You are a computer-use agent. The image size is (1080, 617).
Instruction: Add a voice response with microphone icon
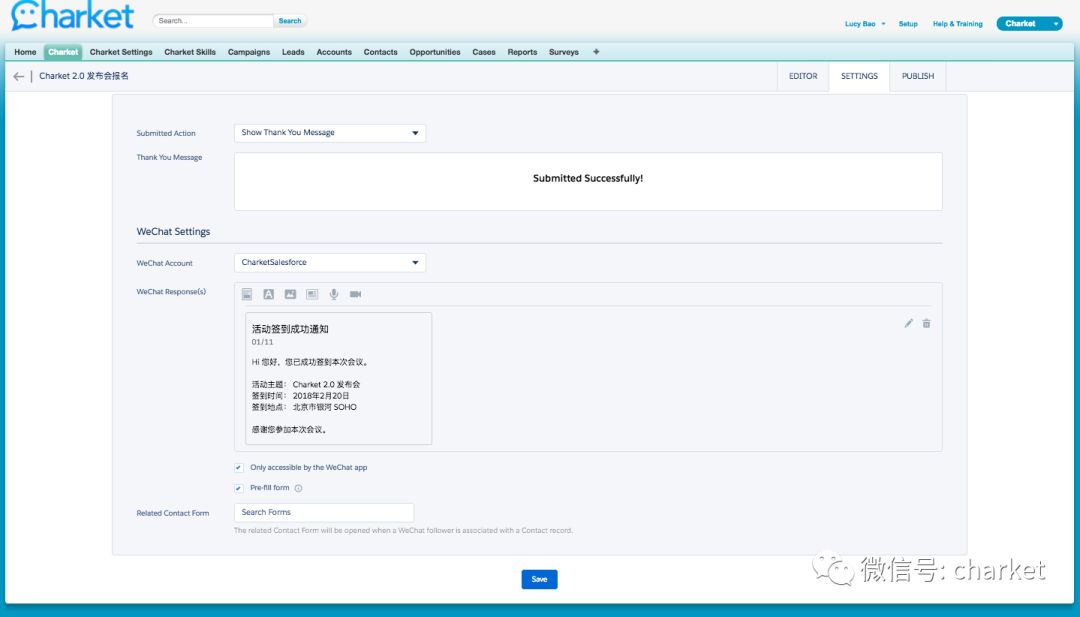pyautogui.click(x=334, y=294)
